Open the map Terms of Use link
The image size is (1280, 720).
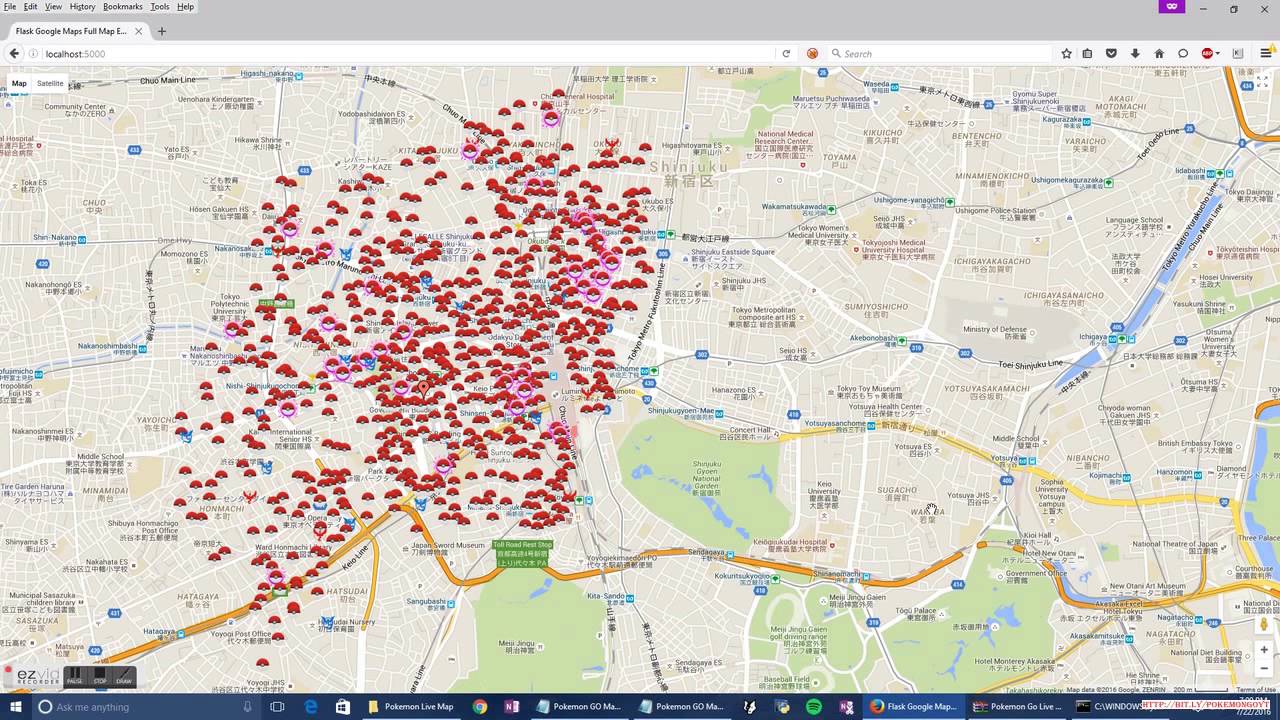[x=1256, y=690]
